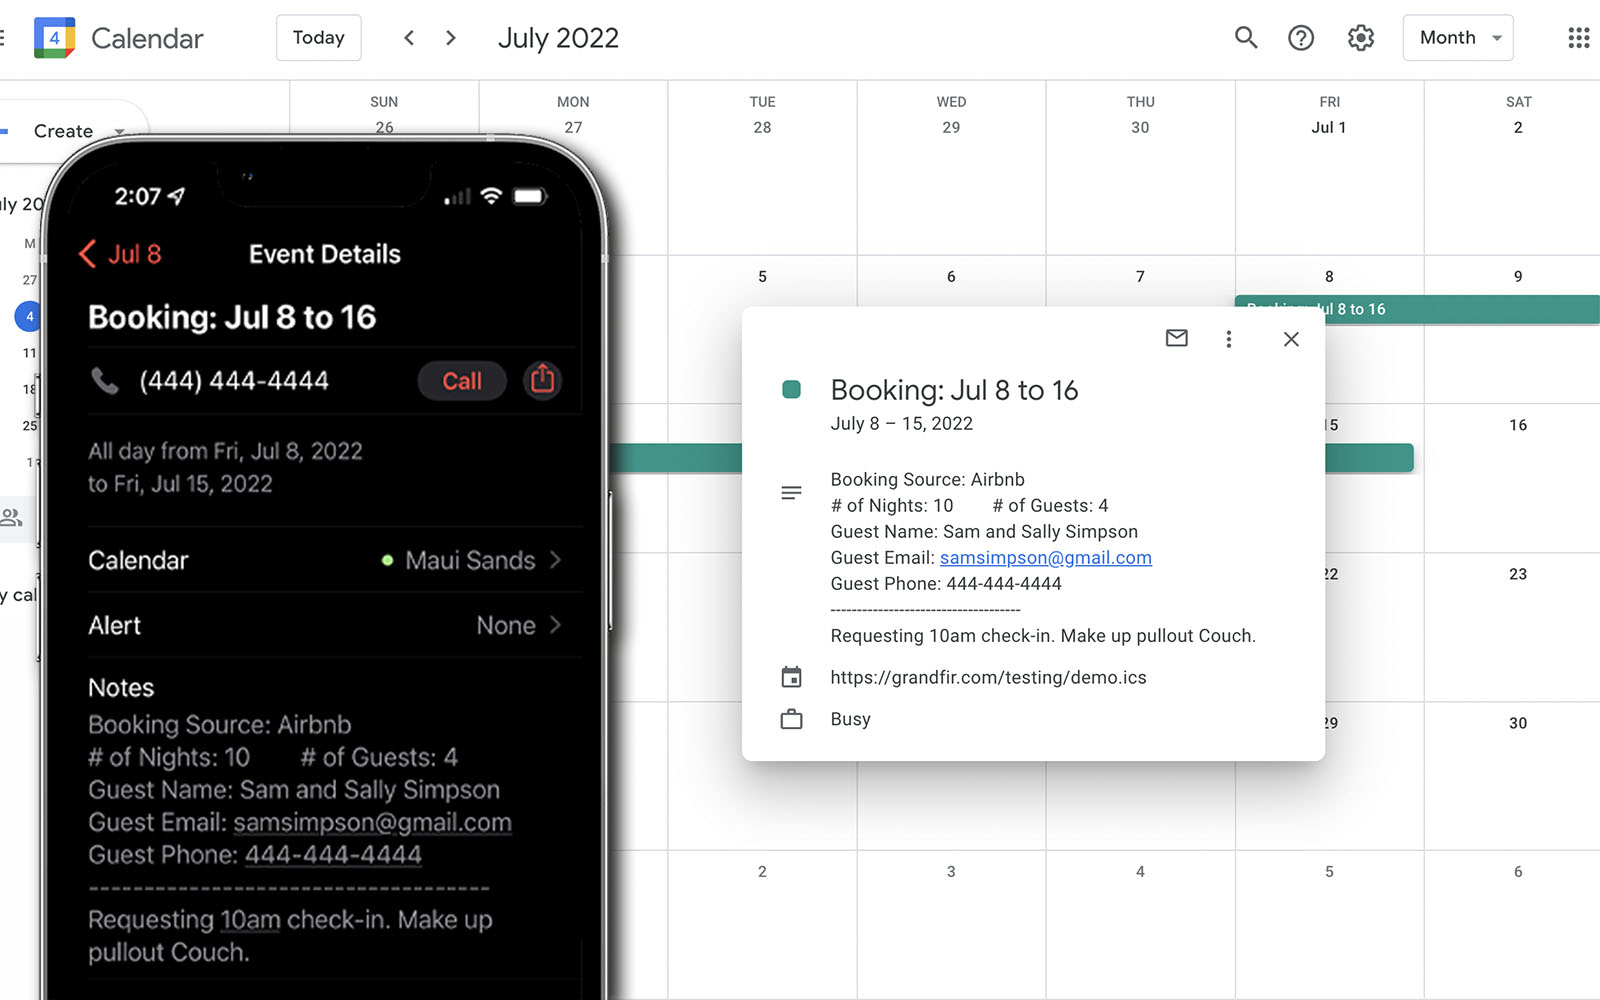Click 'Requesting 10am check-in' note in popup
This screenshot has width=1600, height=1000.
click(1043, 636)
